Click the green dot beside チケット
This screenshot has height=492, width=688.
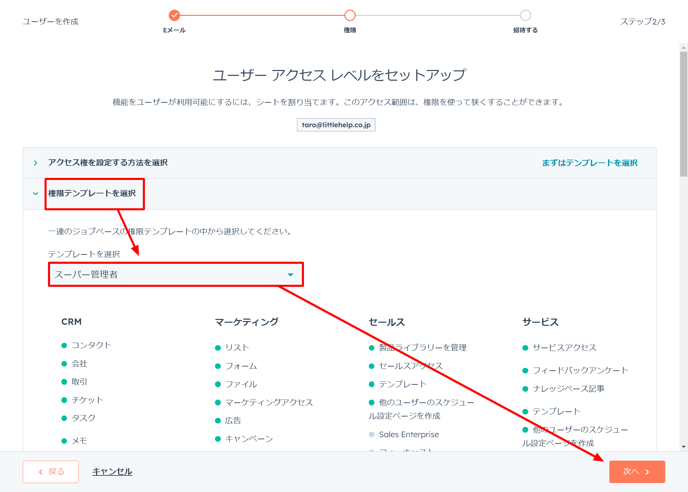coord(64,400)
